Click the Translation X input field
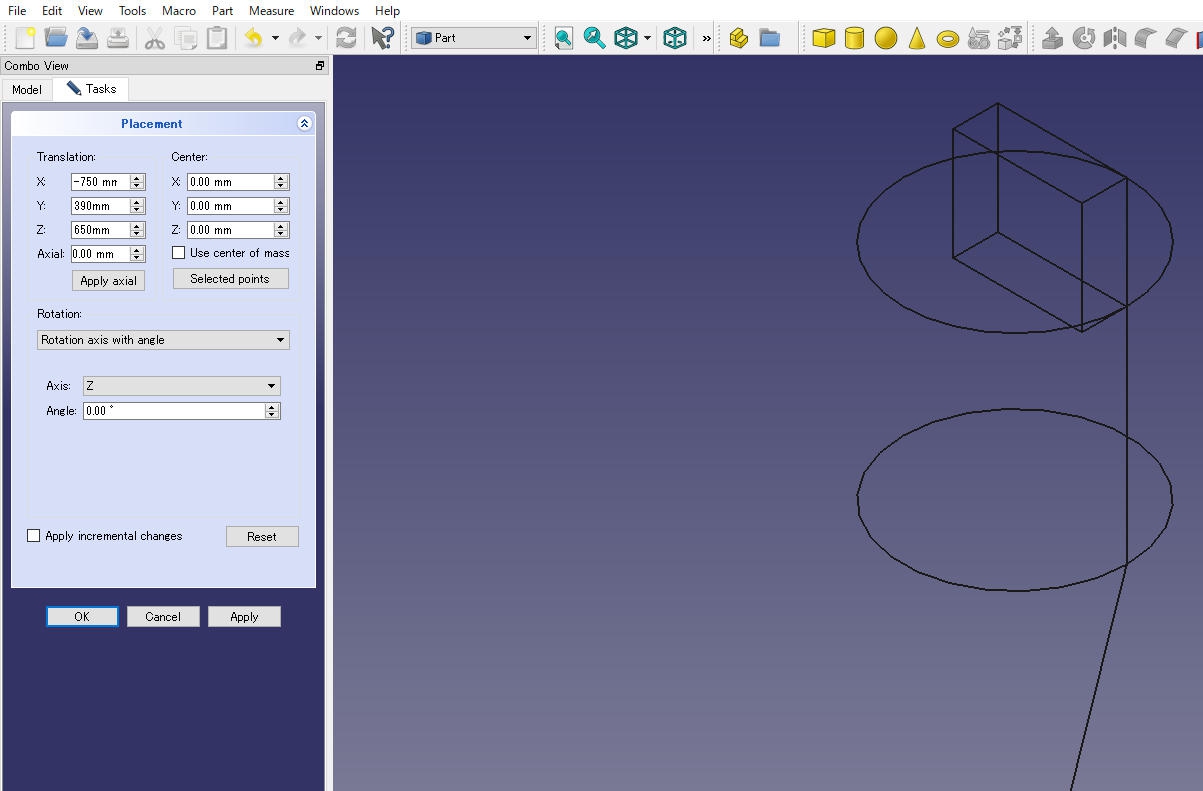 tap(101, 182)
